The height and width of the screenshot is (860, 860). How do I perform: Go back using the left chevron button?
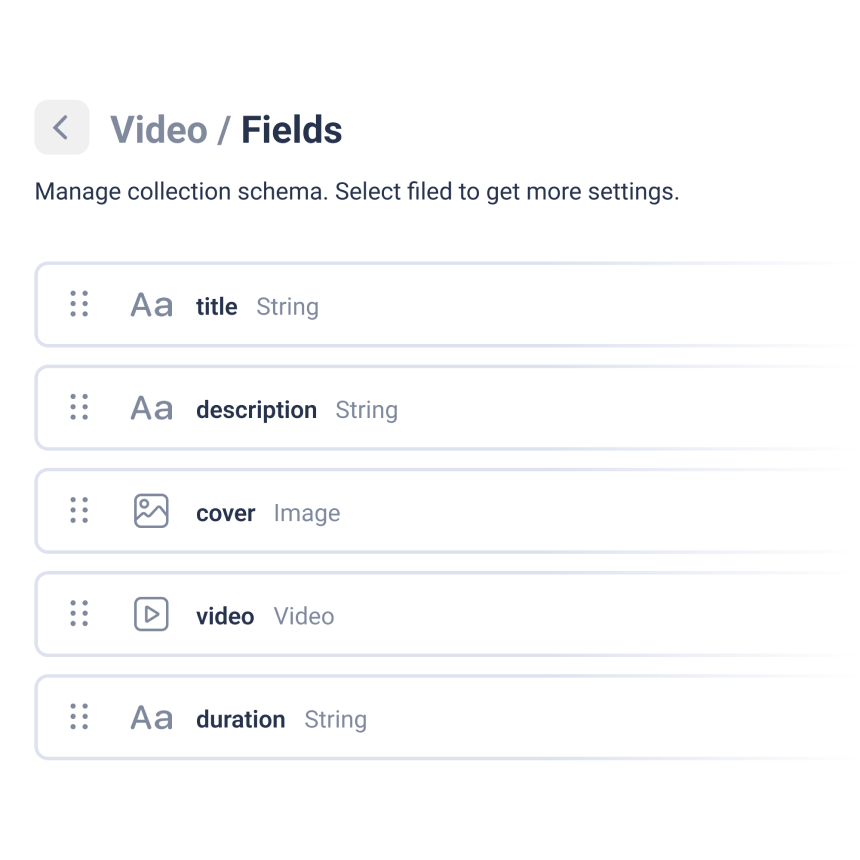click(61, 127)
